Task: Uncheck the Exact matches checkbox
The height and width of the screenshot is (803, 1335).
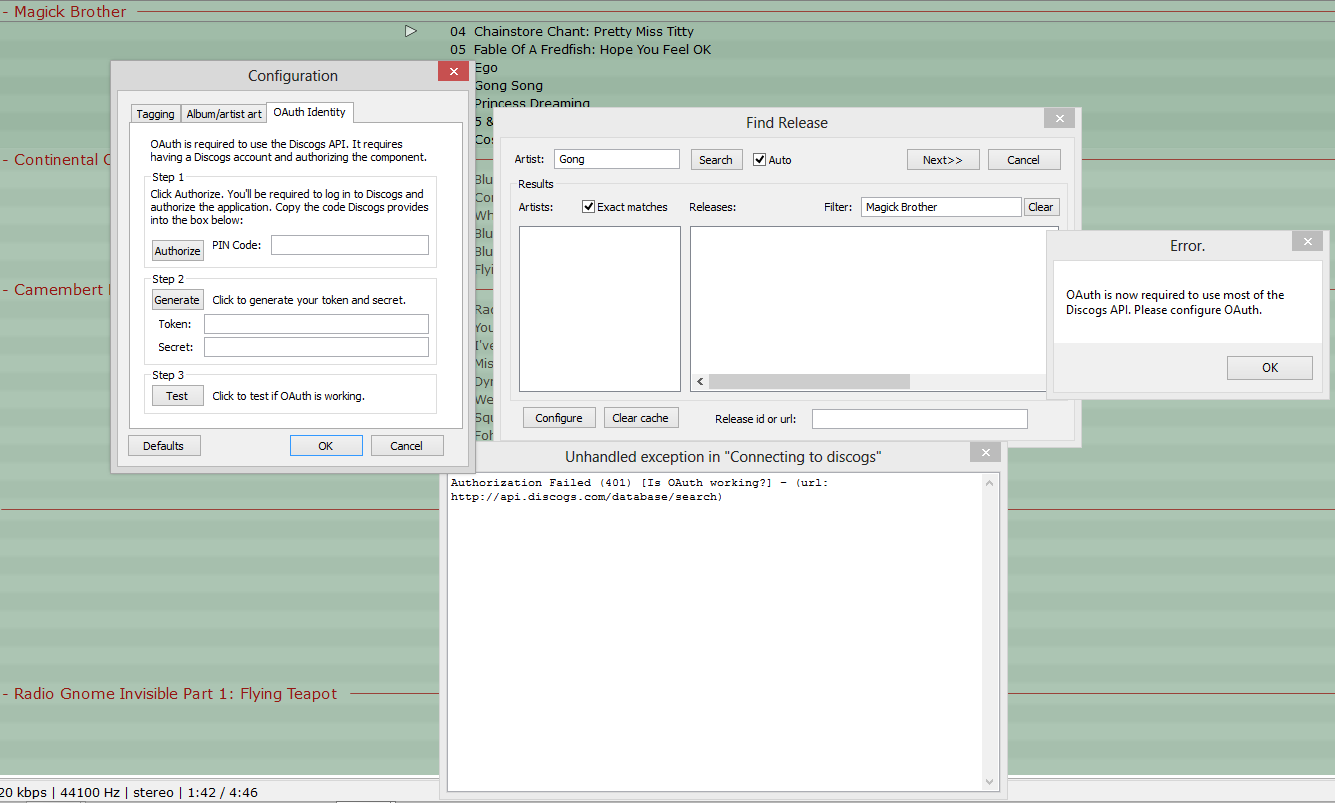Action: 588,207
